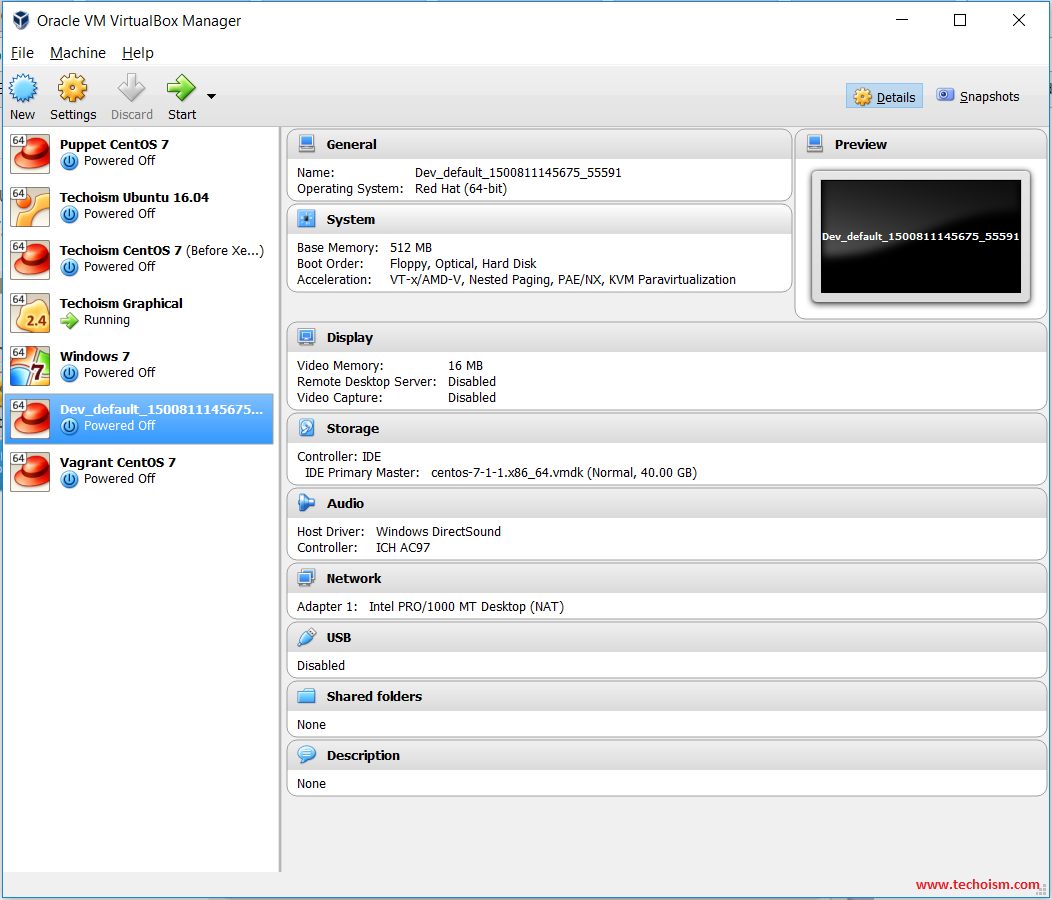Image resolution: width=1052 pixels, height=900 pixels.
Task: Select Techoism Graphical name in list
Action: (x=121, y=303)
